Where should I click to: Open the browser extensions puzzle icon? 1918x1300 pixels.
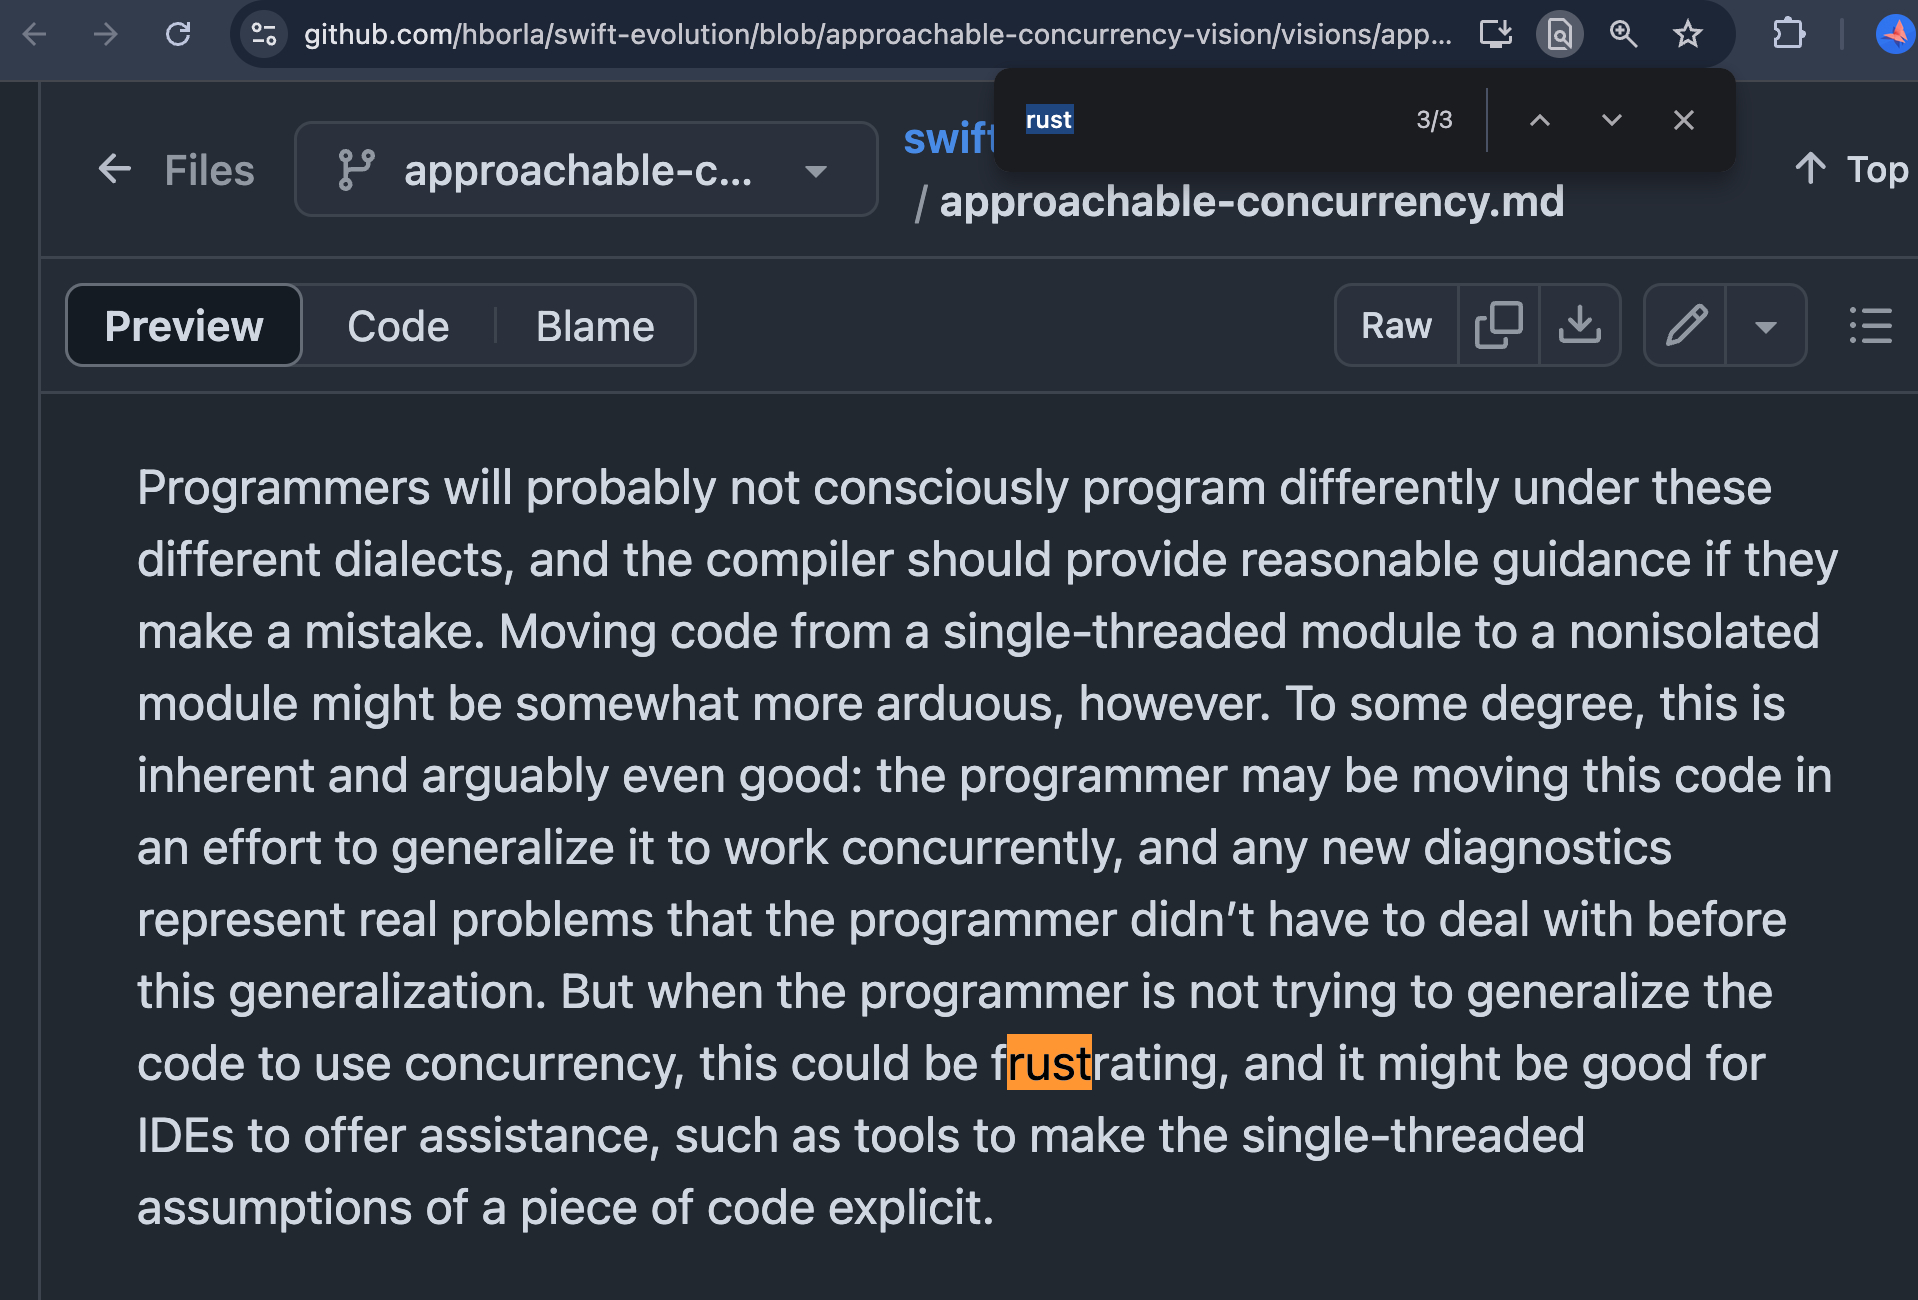click(x=1789, y=35)
